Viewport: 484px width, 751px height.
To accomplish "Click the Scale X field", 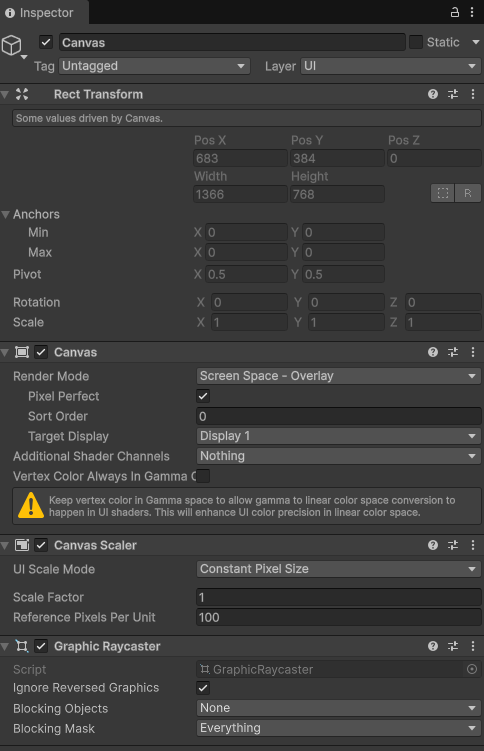I will pyautogui.click(x=249, y=322).
